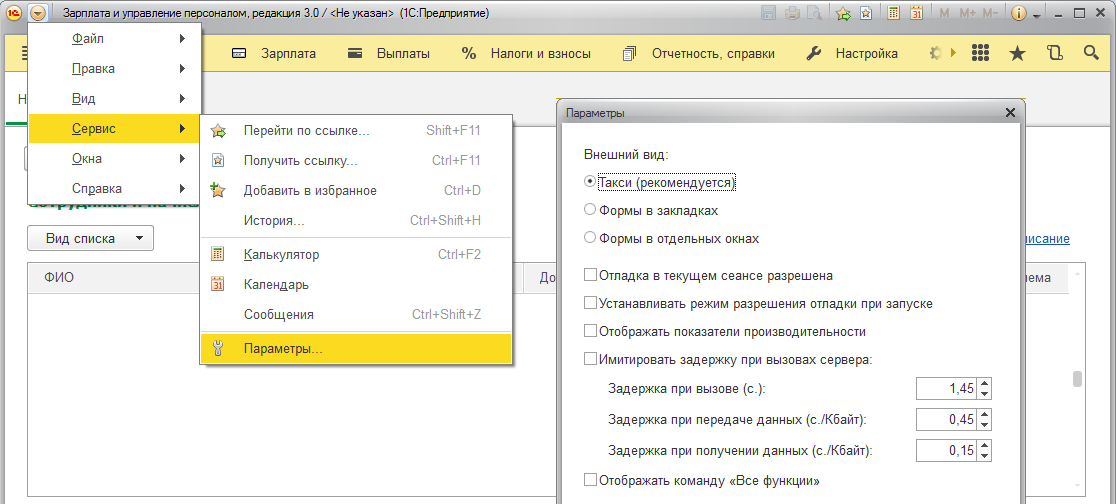Click the banknote icon beside Зарплата
1116x504 pixels.
click(x=239, y=53)
